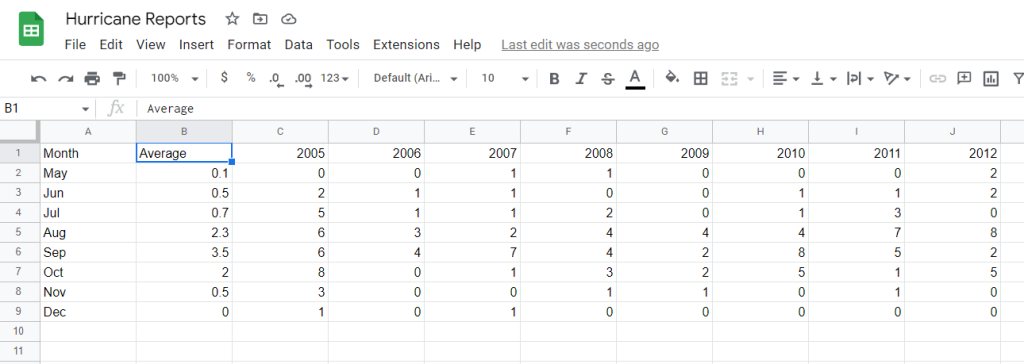The width and height of the screenshot is (1024, 364).
Task: Toggle strikethrough formatting
Action: coord(608,78)
